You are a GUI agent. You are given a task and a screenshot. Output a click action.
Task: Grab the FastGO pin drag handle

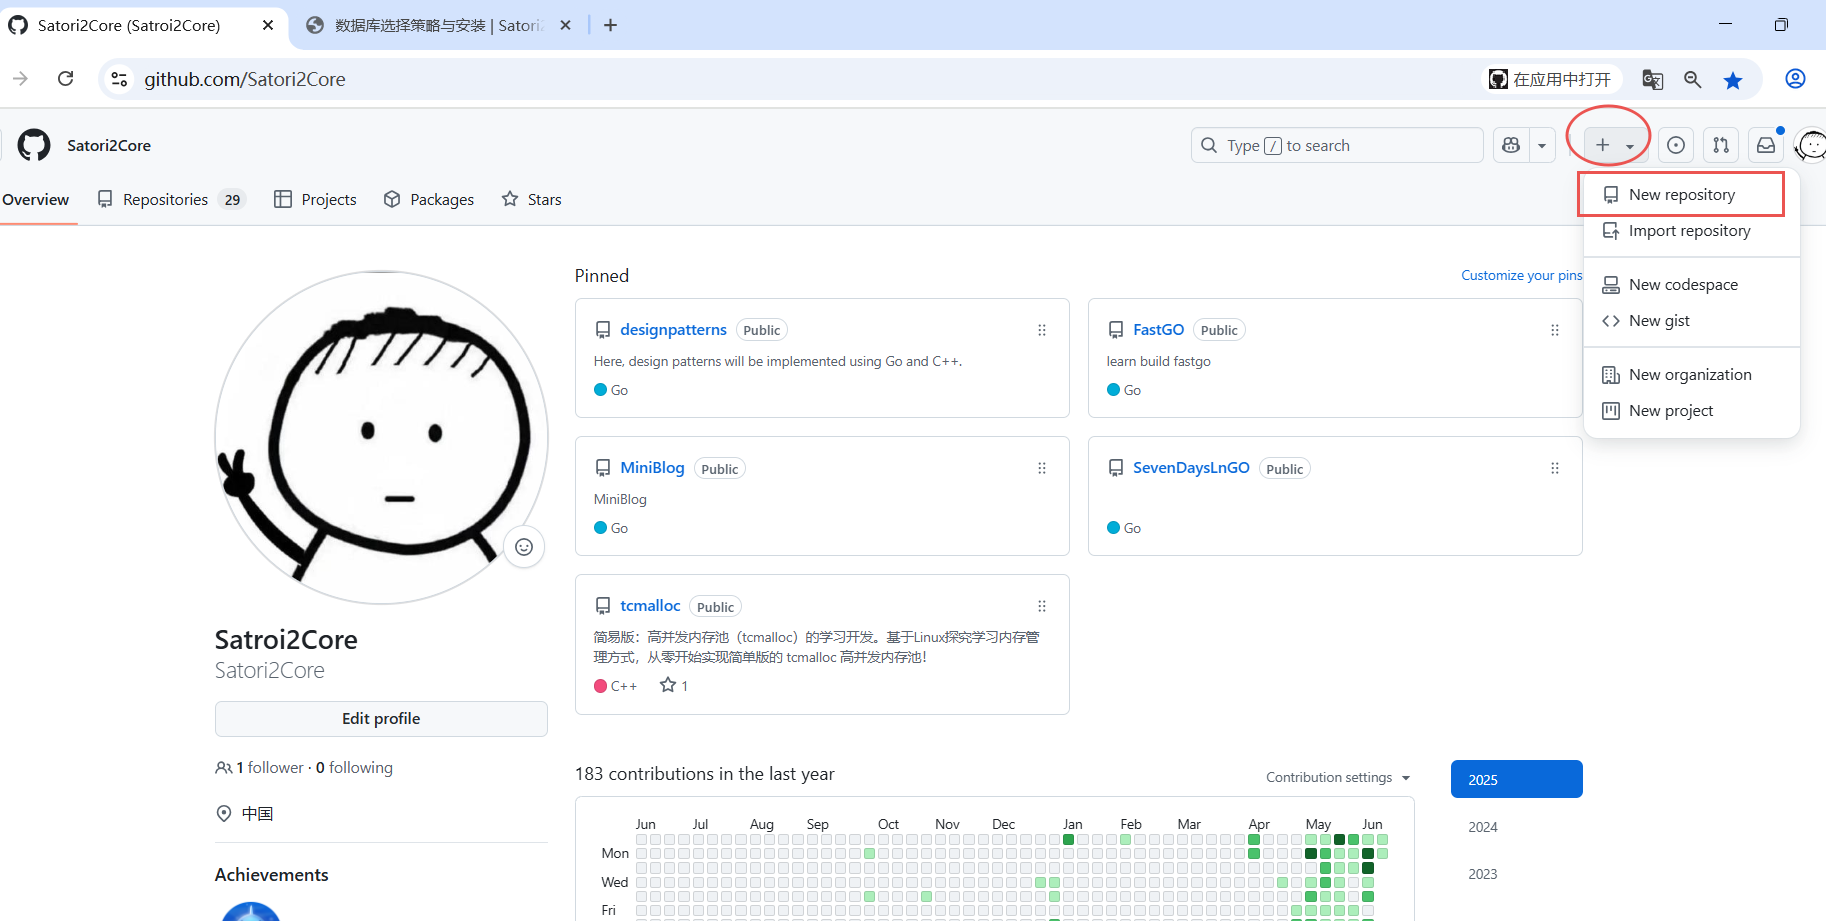(x=1555, y=330)
